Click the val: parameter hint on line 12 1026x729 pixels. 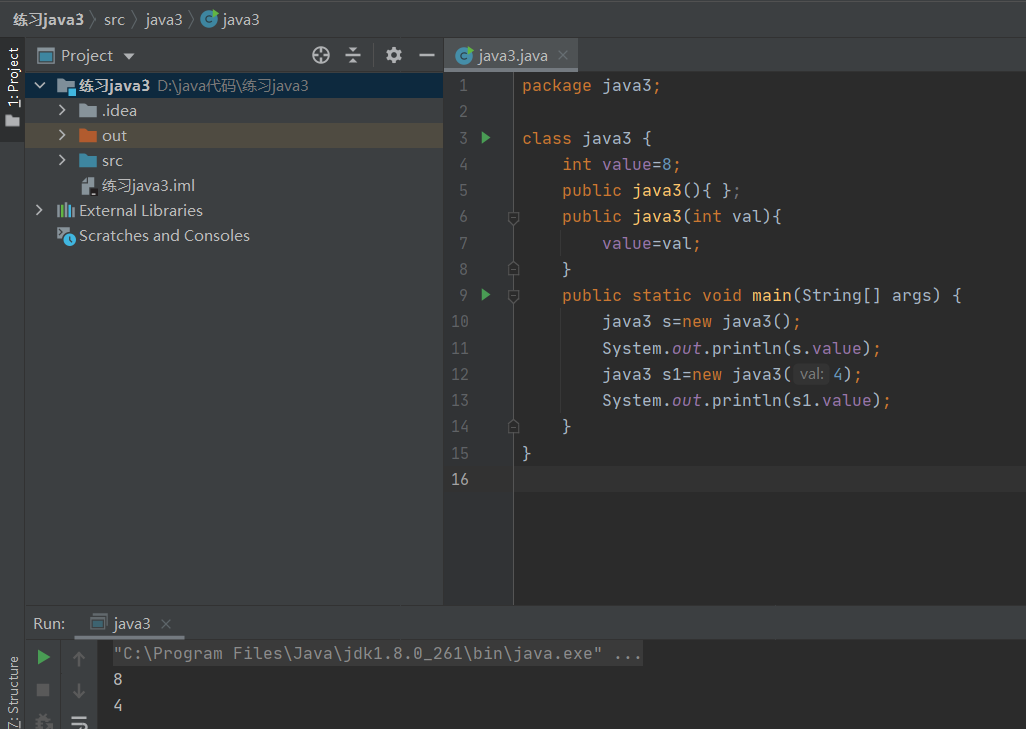click(x=811, y=374)
